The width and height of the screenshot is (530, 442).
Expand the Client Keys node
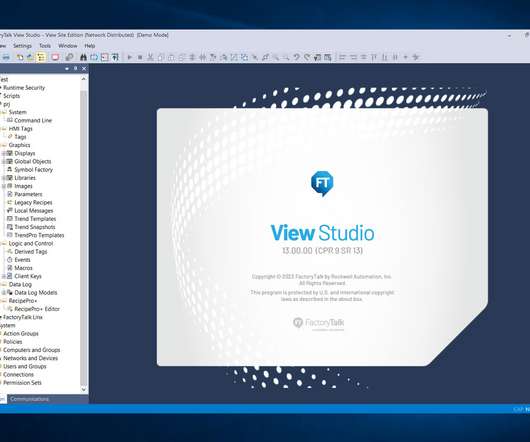pos(3,276)
